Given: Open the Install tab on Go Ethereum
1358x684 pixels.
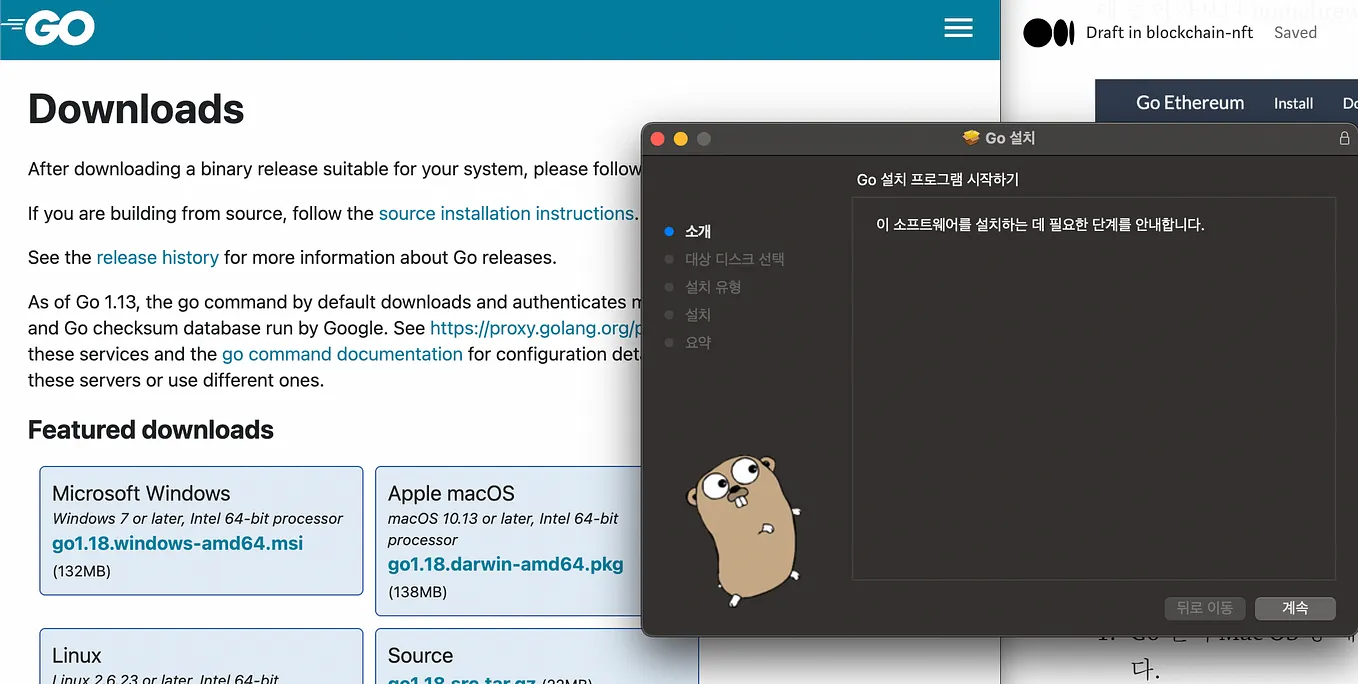Looking at the screenshot, I should coord(1293,103).
